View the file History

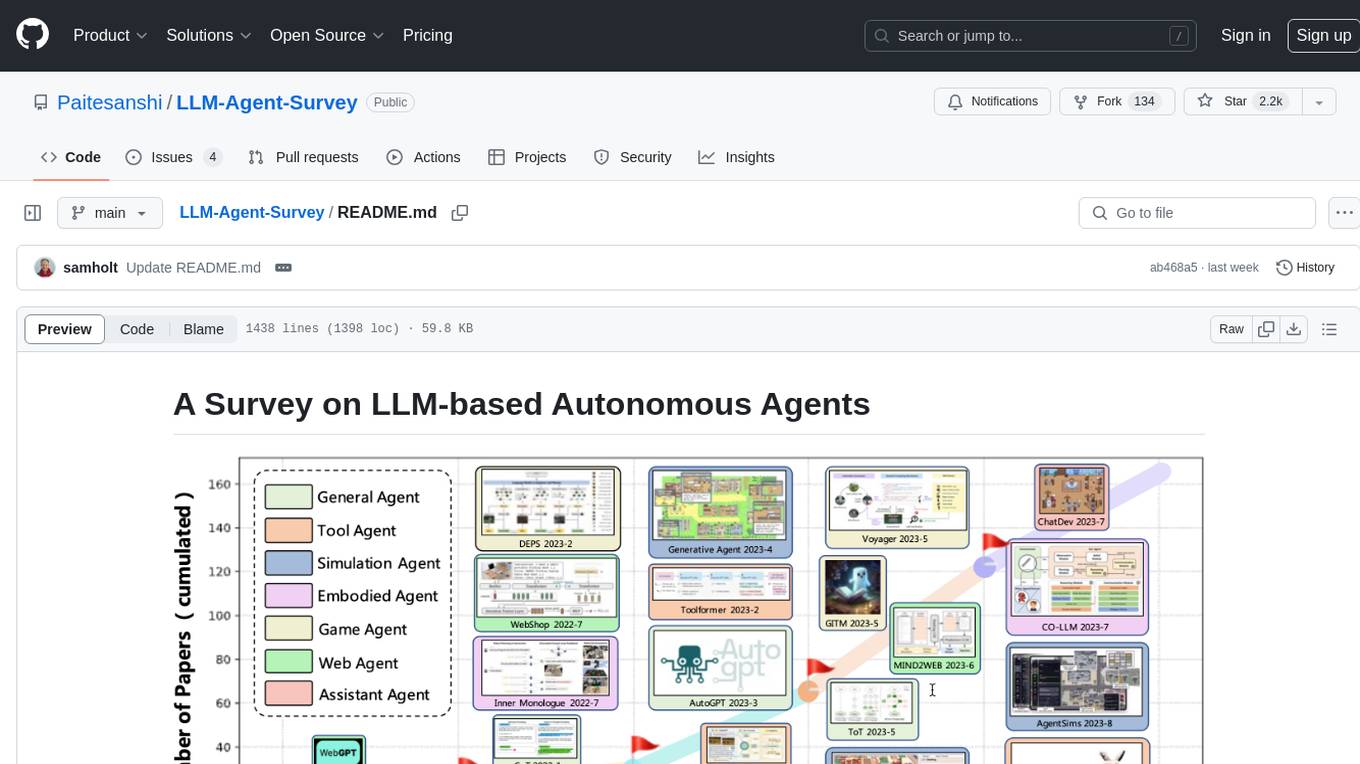pyautogui.click(x=1306, y=268)
